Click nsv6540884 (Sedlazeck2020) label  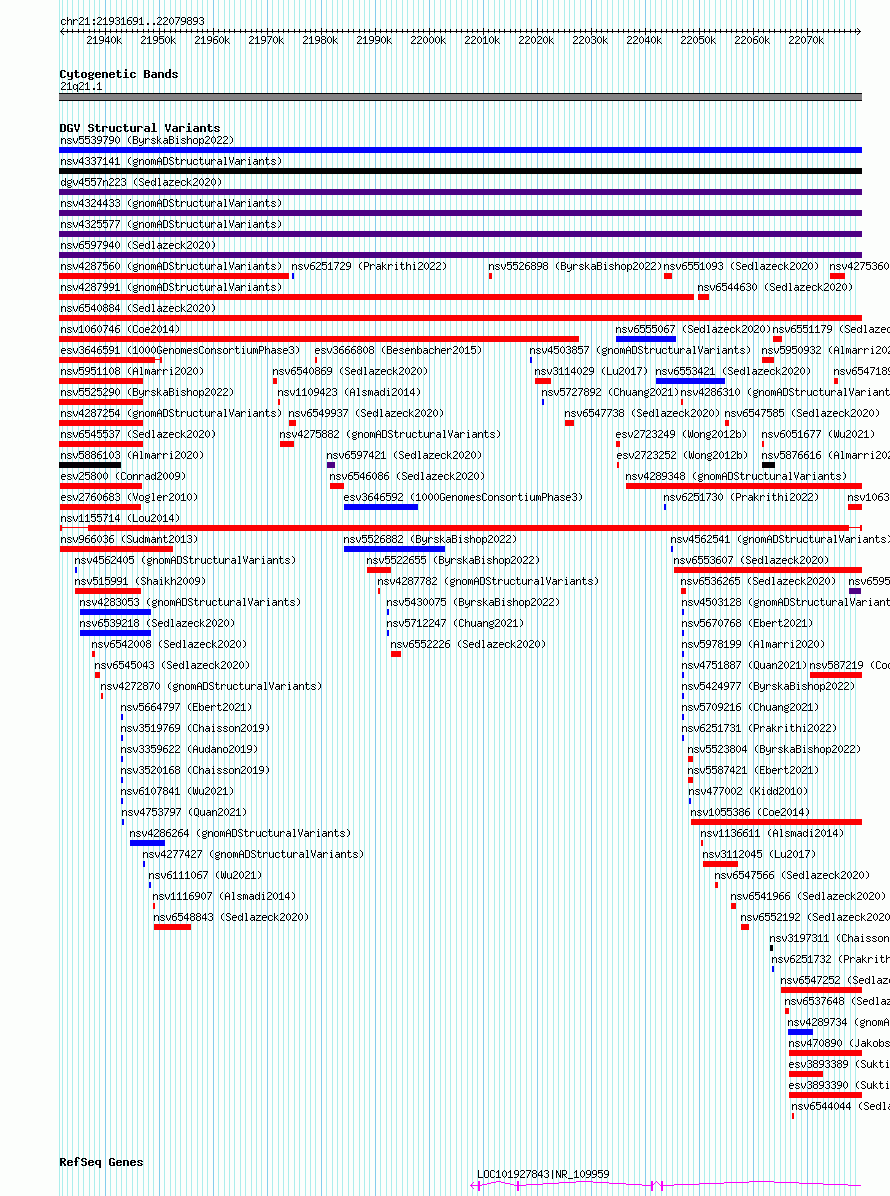click(x=138, y=308)
